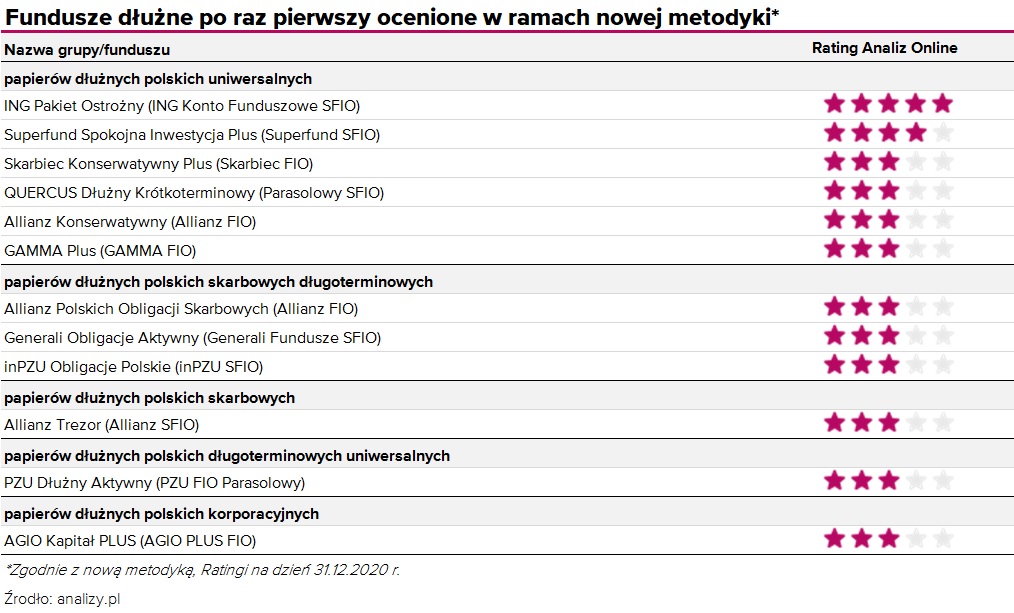
Task: Click the star rating for inPZU Obligacje Polskie
Action: [x=889, y=364]
